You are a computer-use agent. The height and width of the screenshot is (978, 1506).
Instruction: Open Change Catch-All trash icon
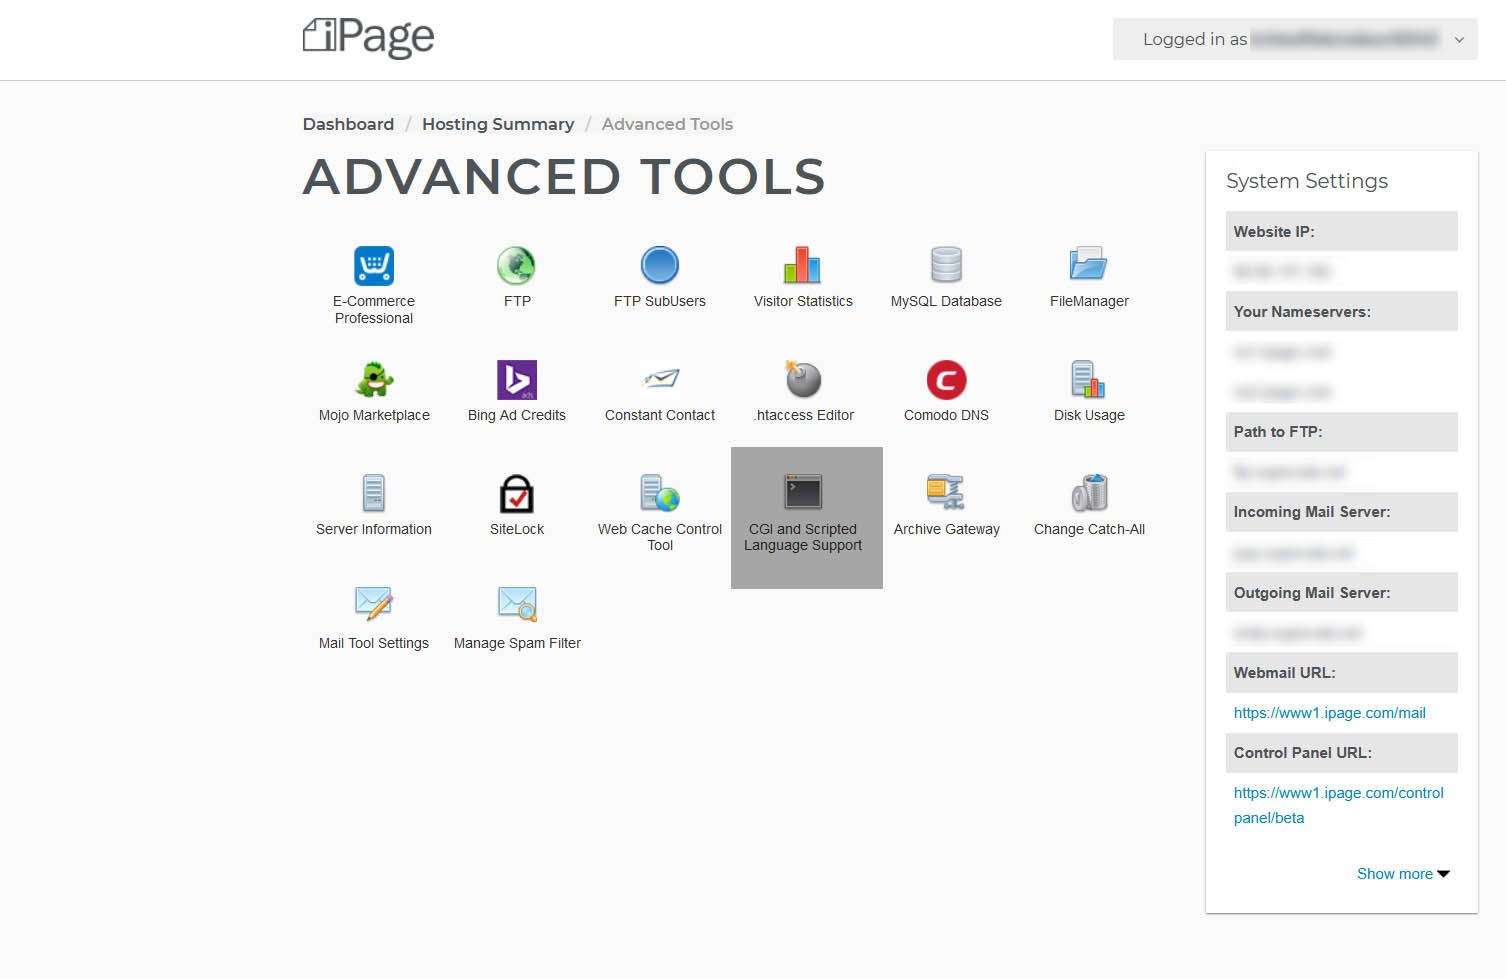[1089, 493]
